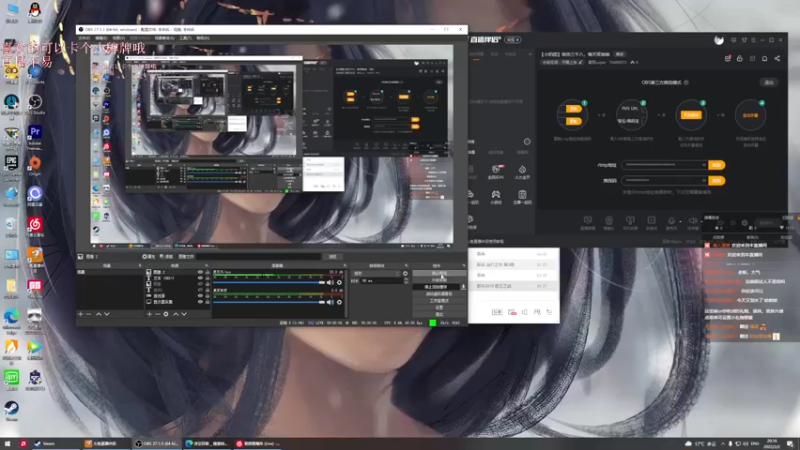
Task: Open the first OBS menu bar item
Action: click(84, 38)
